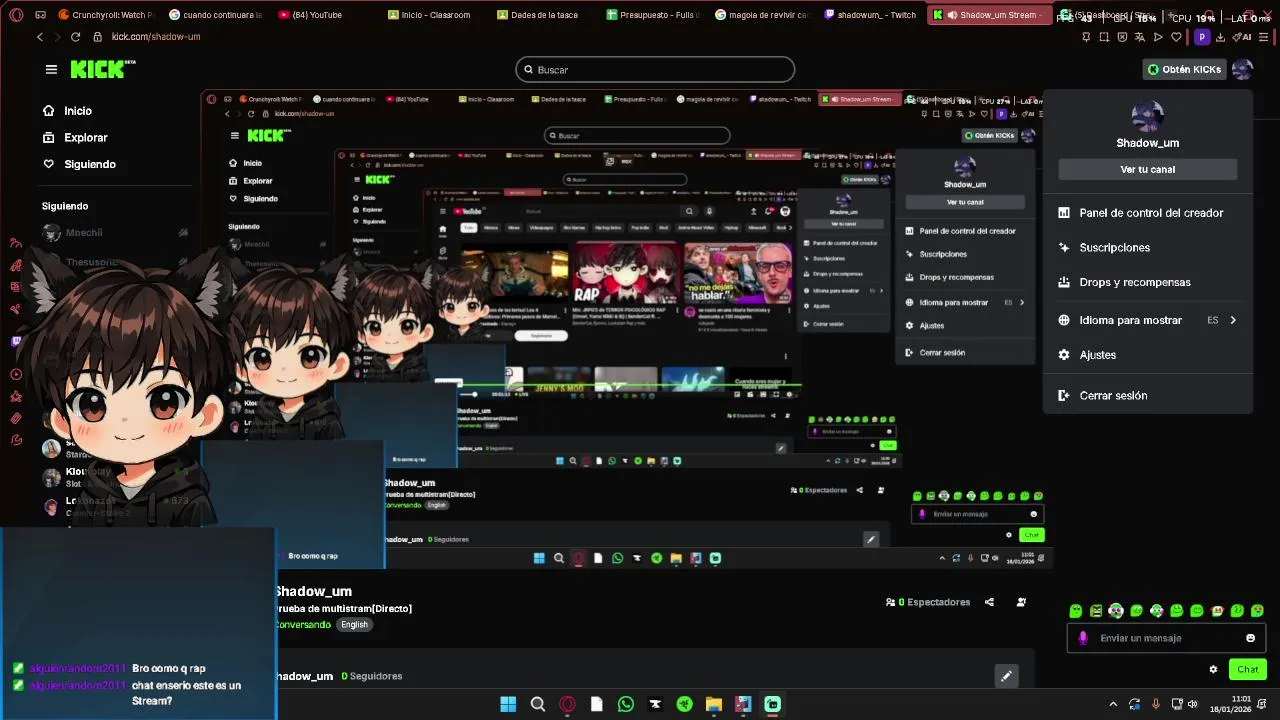
Task: Switch to shadowum_ - Twitch tab
Action: pyautogui.click(x=870, y=15)
